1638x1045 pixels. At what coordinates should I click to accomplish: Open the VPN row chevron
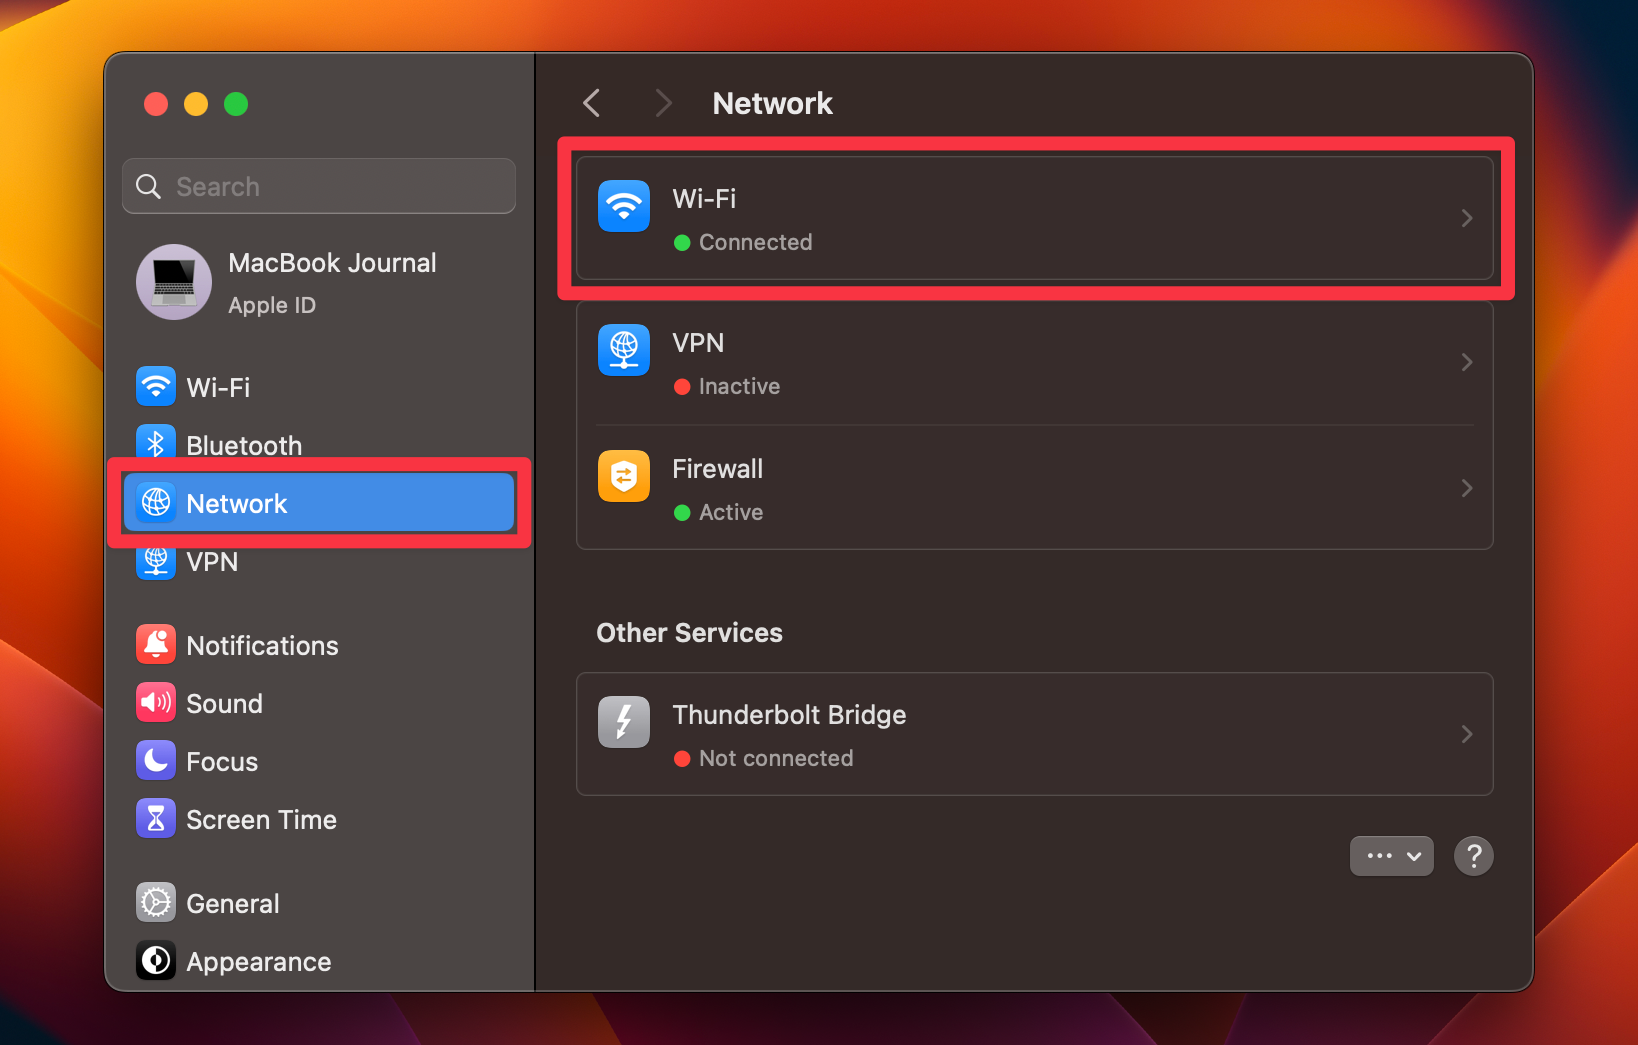point(1467,362)
